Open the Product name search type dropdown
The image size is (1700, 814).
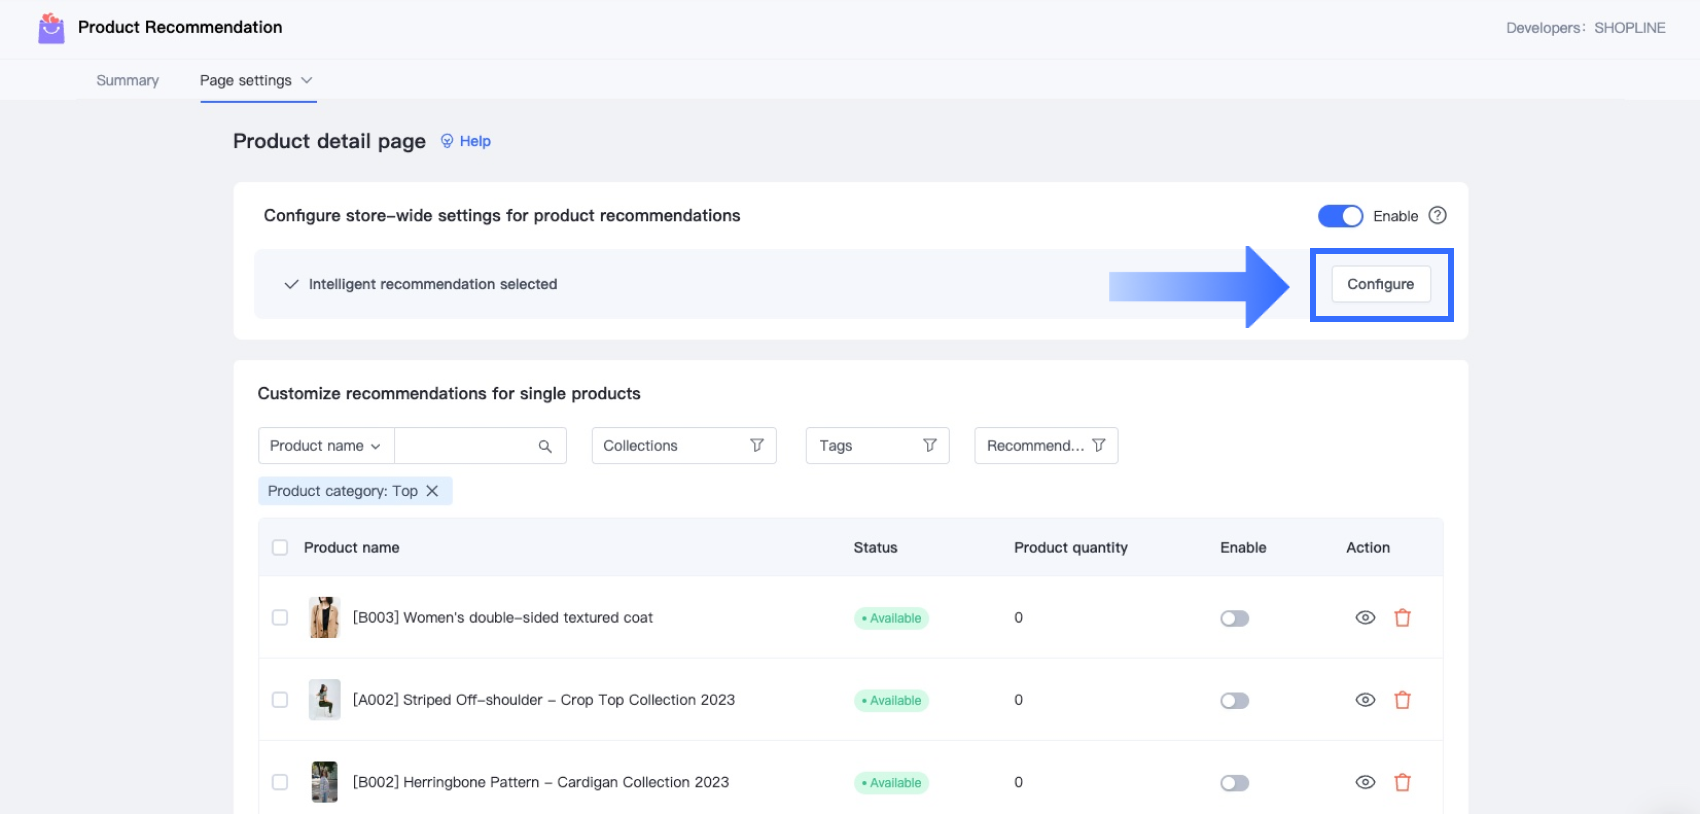(326, 446)
